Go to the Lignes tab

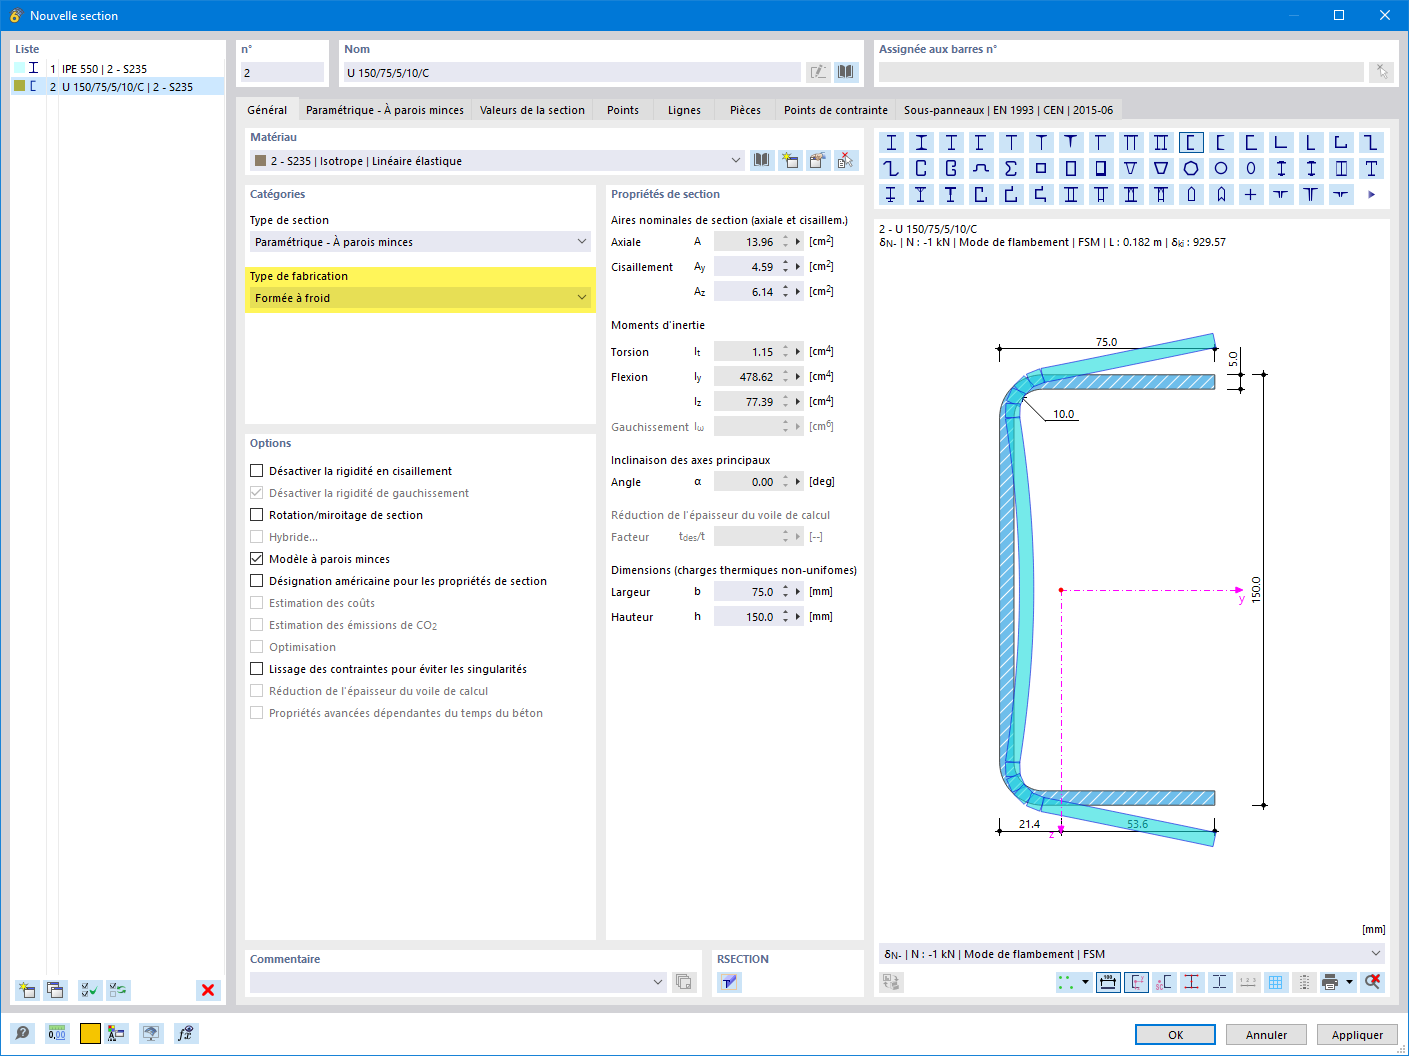[x=684, y=110]
